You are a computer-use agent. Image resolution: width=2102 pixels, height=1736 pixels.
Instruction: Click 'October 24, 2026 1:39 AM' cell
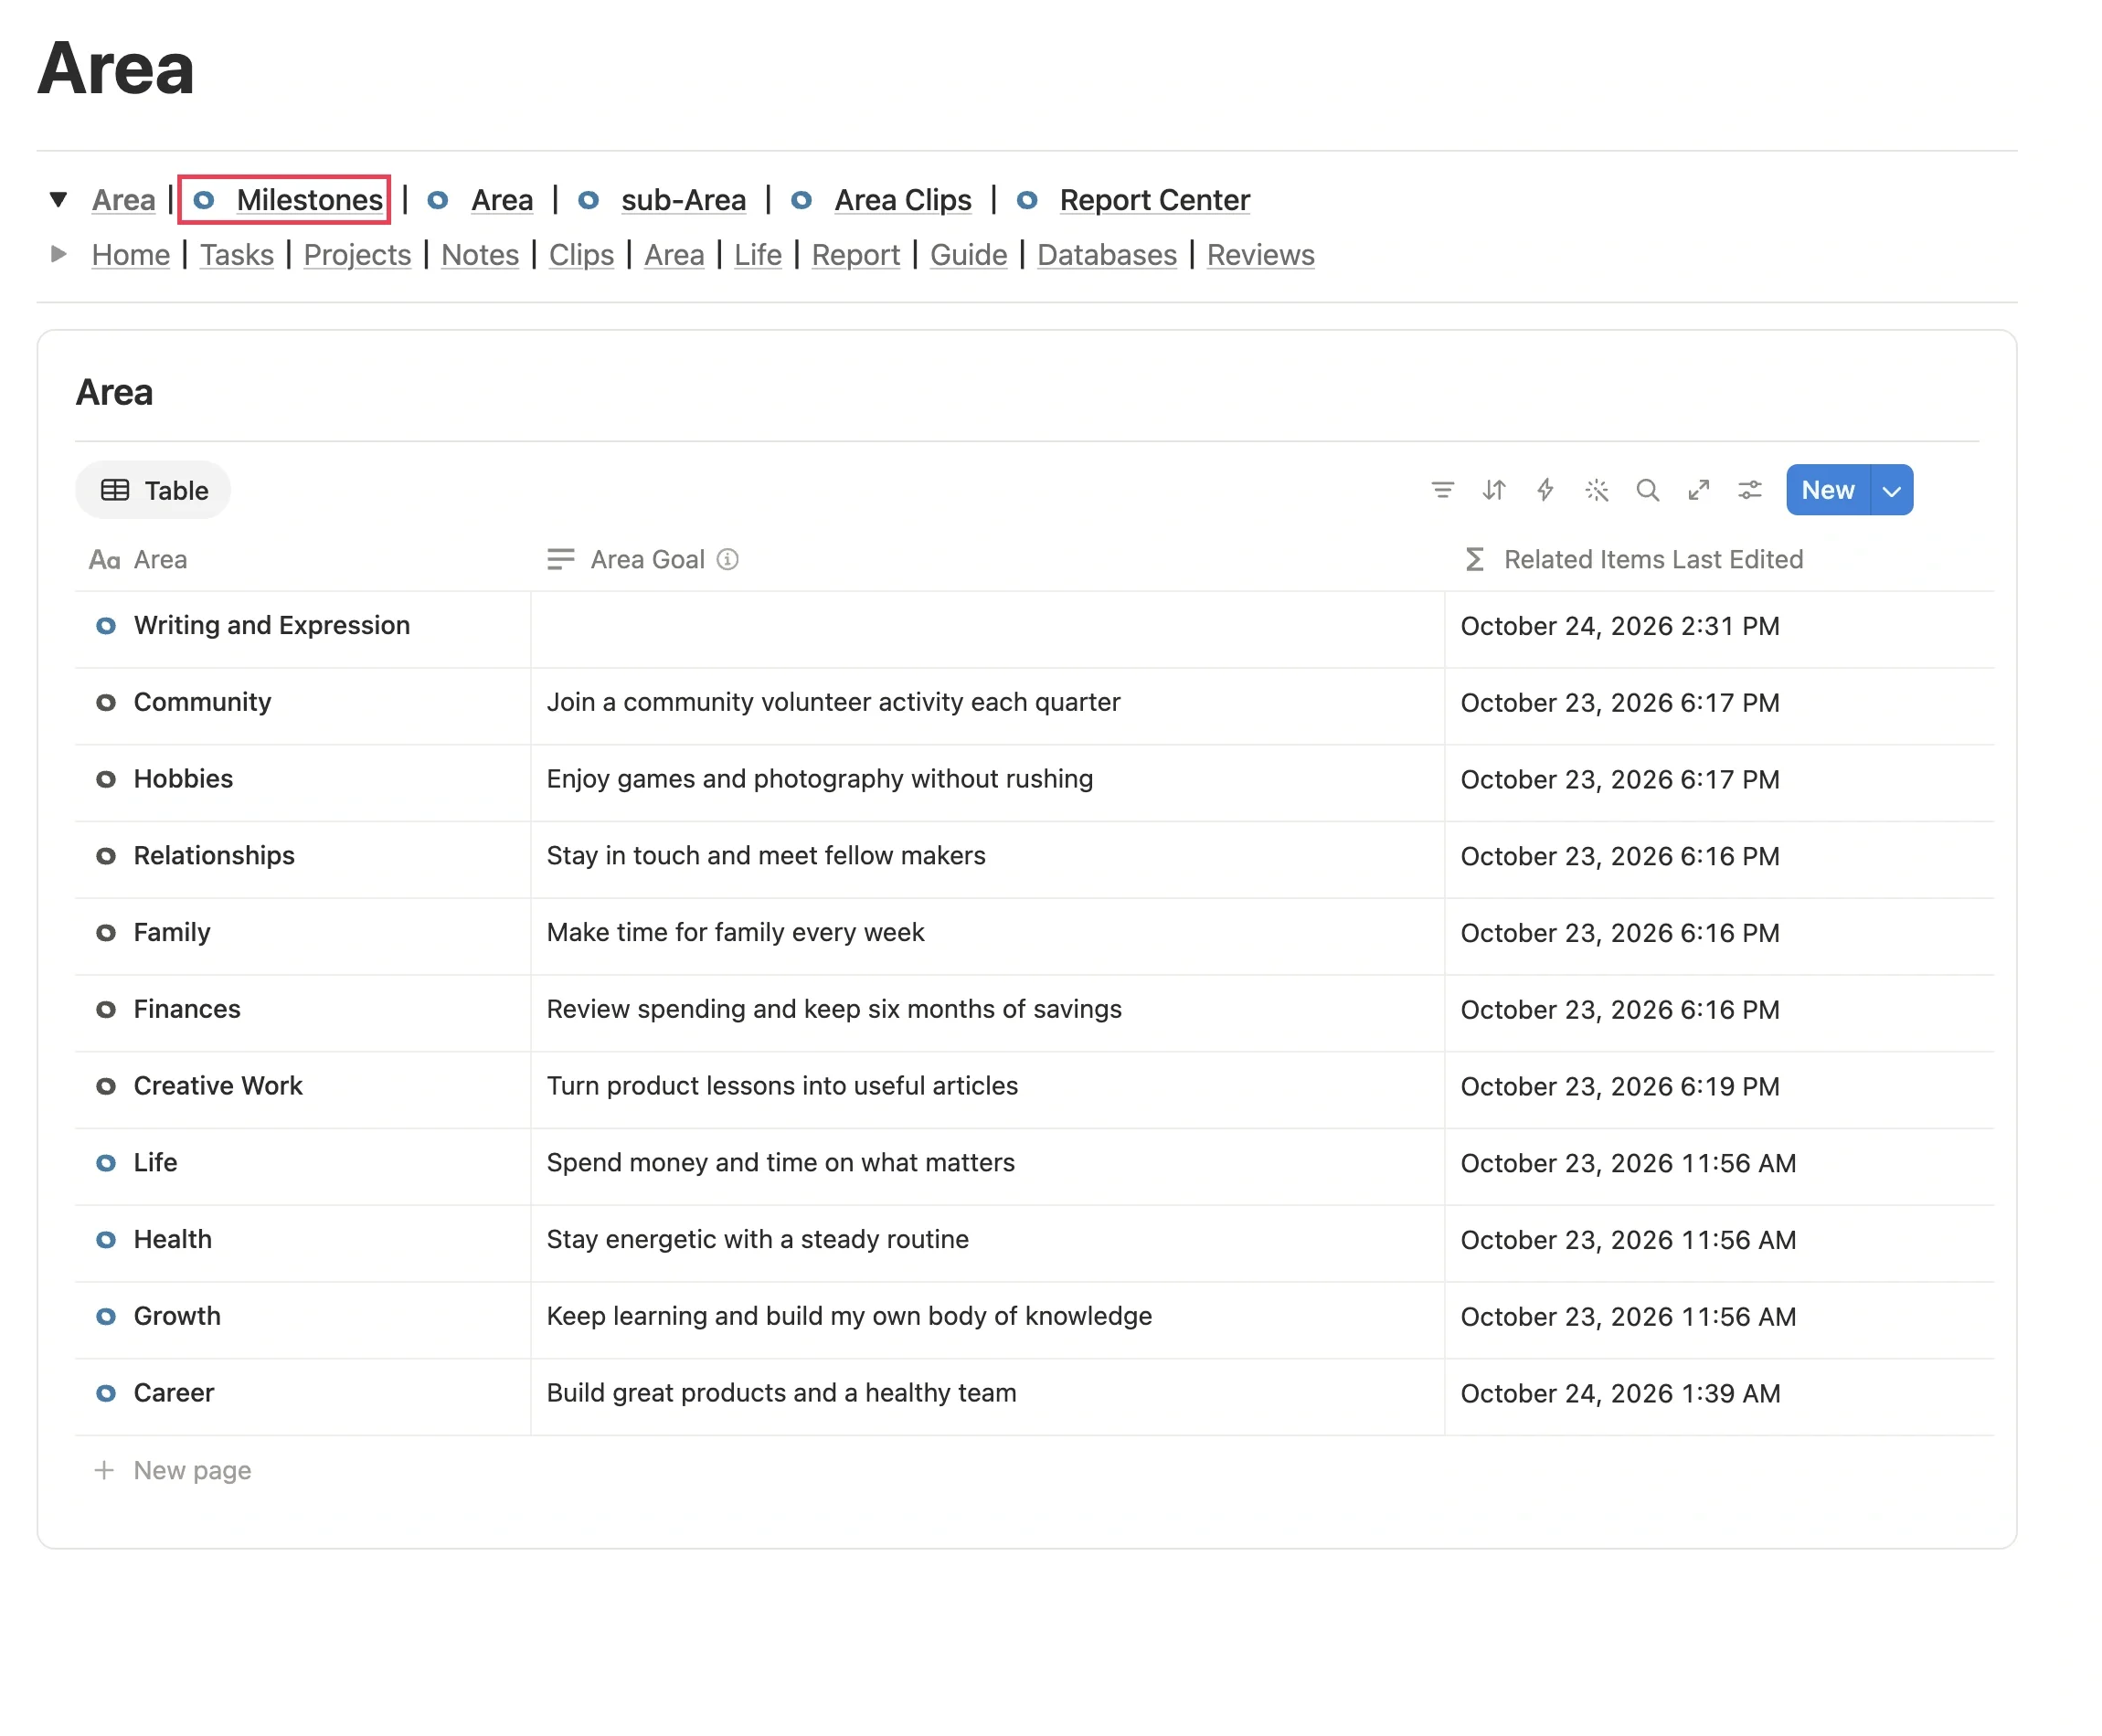(1720, 1398)
